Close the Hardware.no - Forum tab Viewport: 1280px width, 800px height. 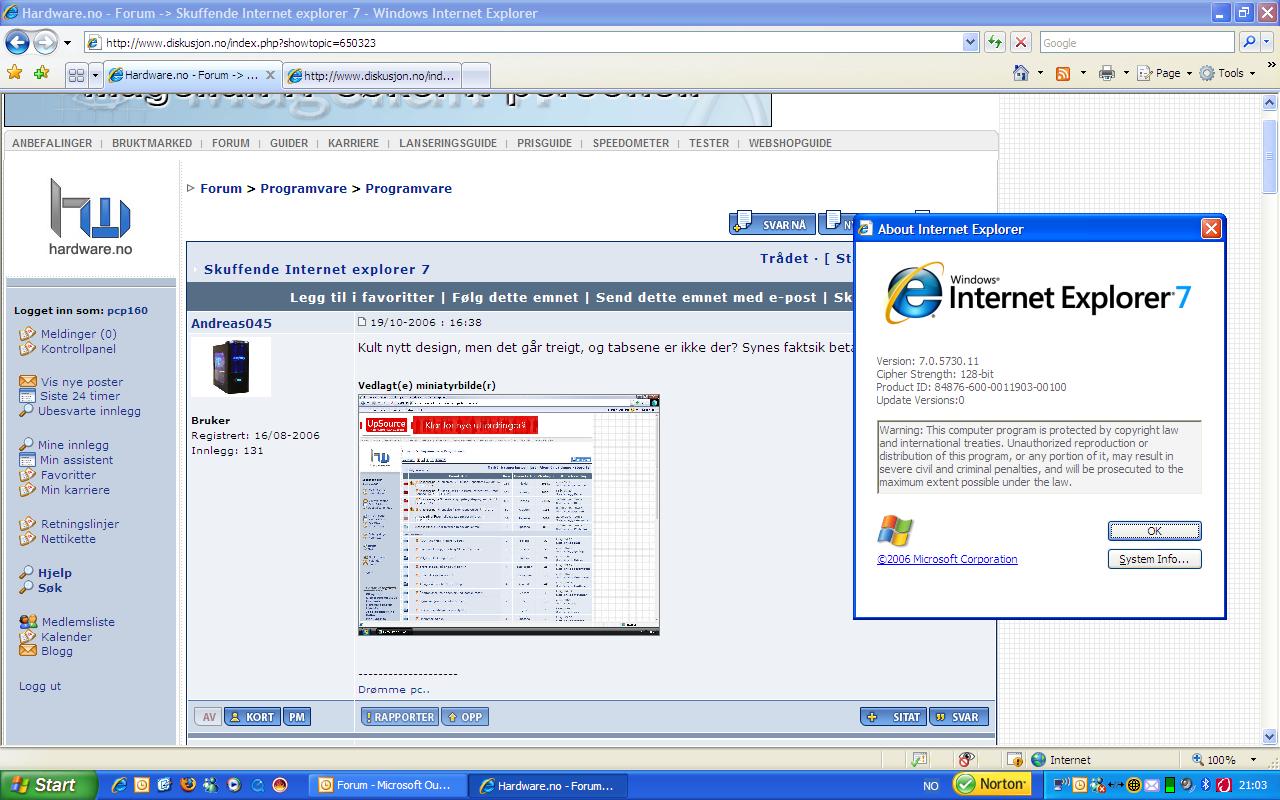click(270, 75)
